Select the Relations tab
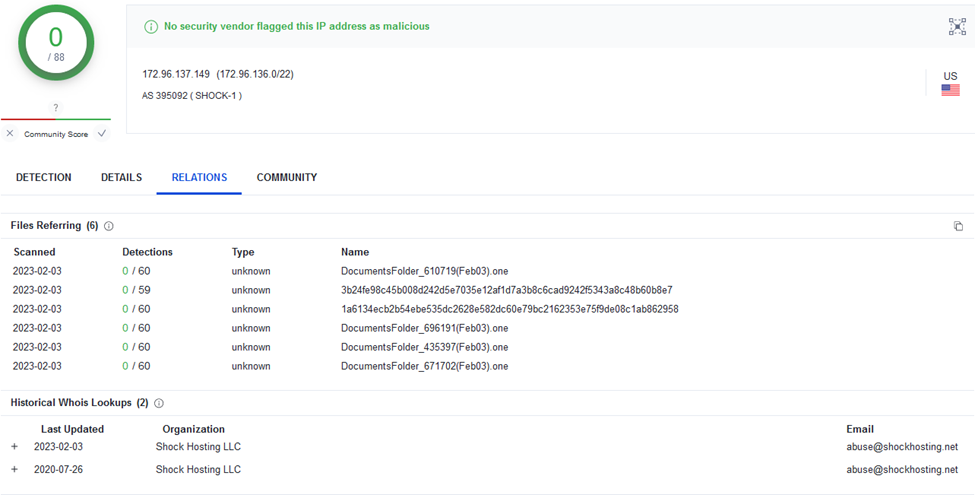975x495 pixels. [199, 177]
